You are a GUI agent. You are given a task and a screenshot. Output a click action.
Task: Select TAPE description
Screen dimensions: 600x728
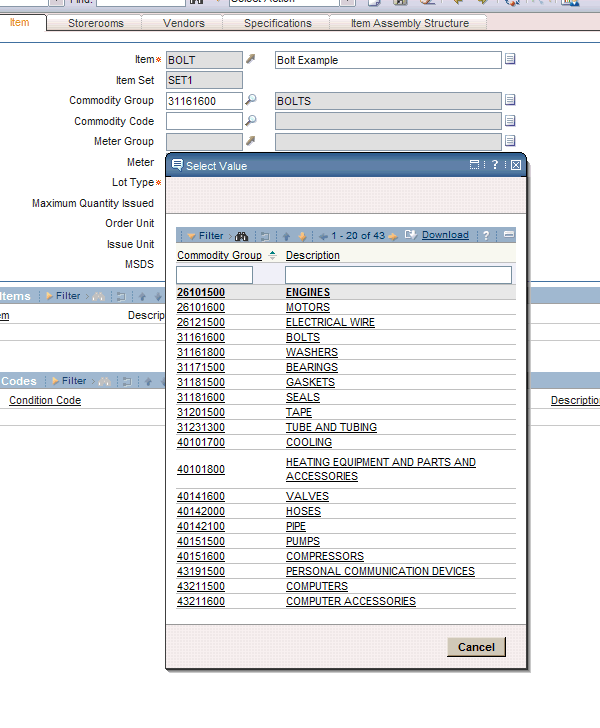click(299, 412)
